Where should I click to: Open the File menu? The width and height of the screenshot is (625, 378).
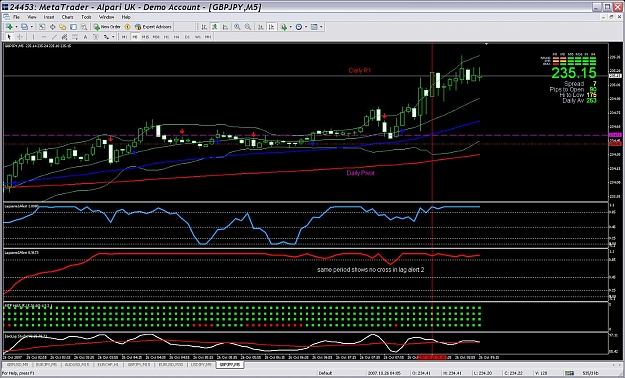[x=16, y=17]
